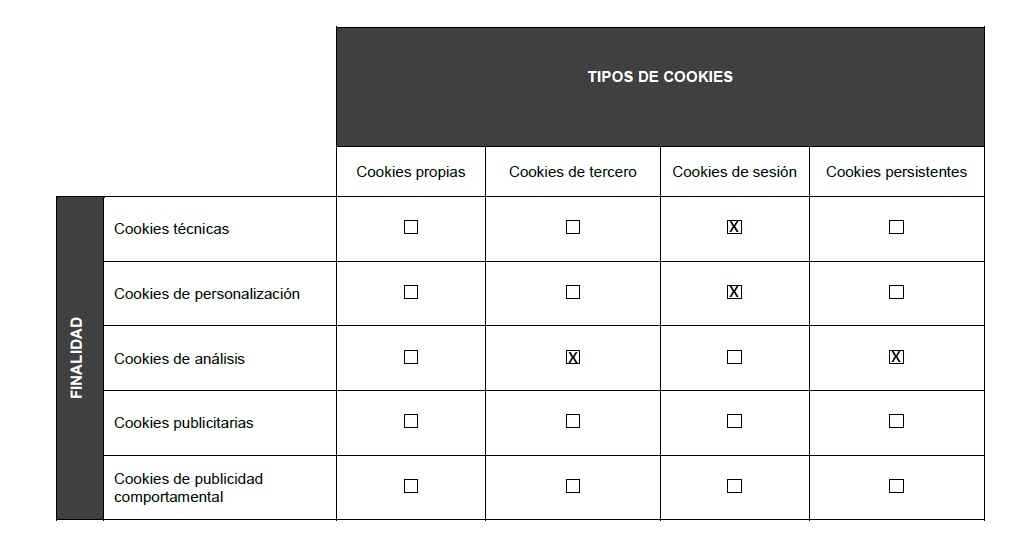Check Cookies técnicas under Cookies de tercero
The image size is (1019, 546).
(573, 227)
